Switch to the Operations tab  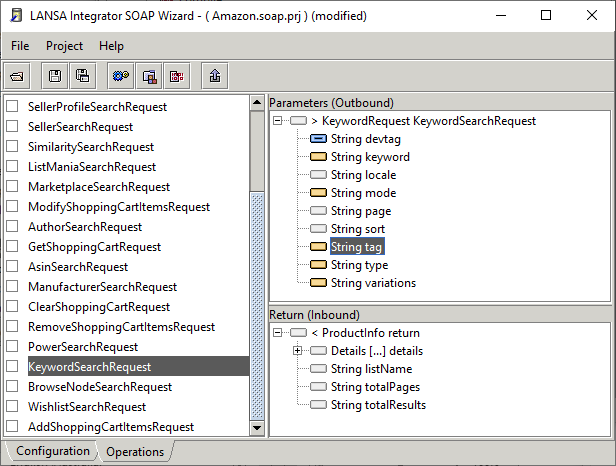(x=135, y=452)
